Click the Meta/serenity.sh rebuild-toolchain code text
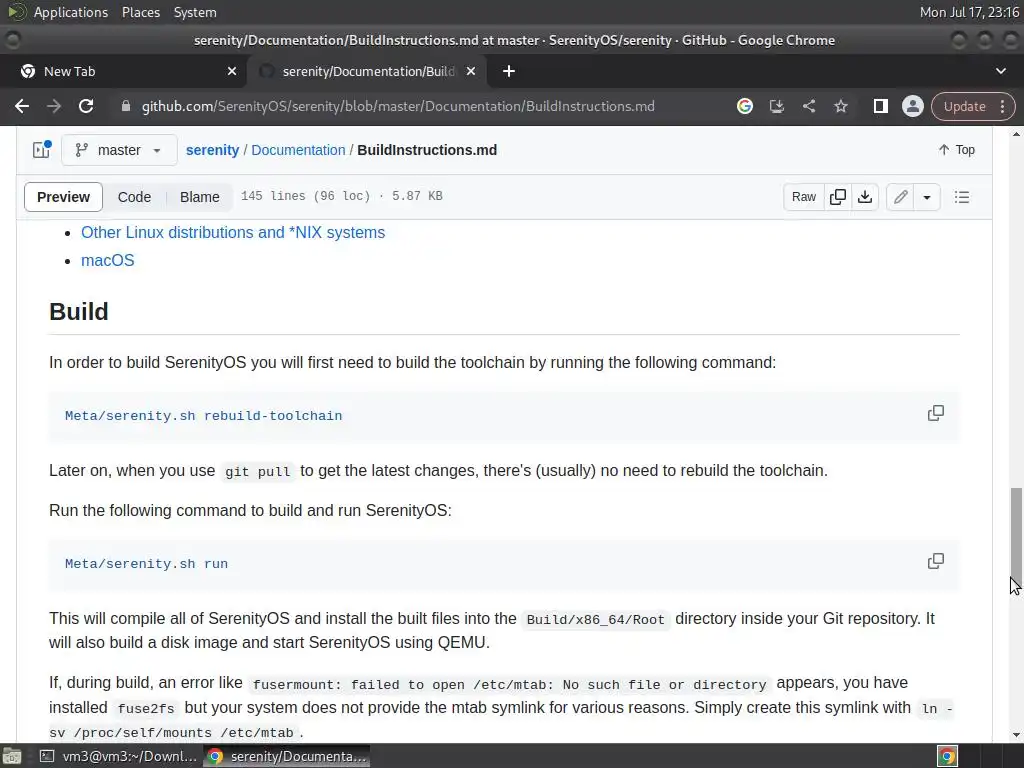The image size is (1024, 768). coord(203,415)
